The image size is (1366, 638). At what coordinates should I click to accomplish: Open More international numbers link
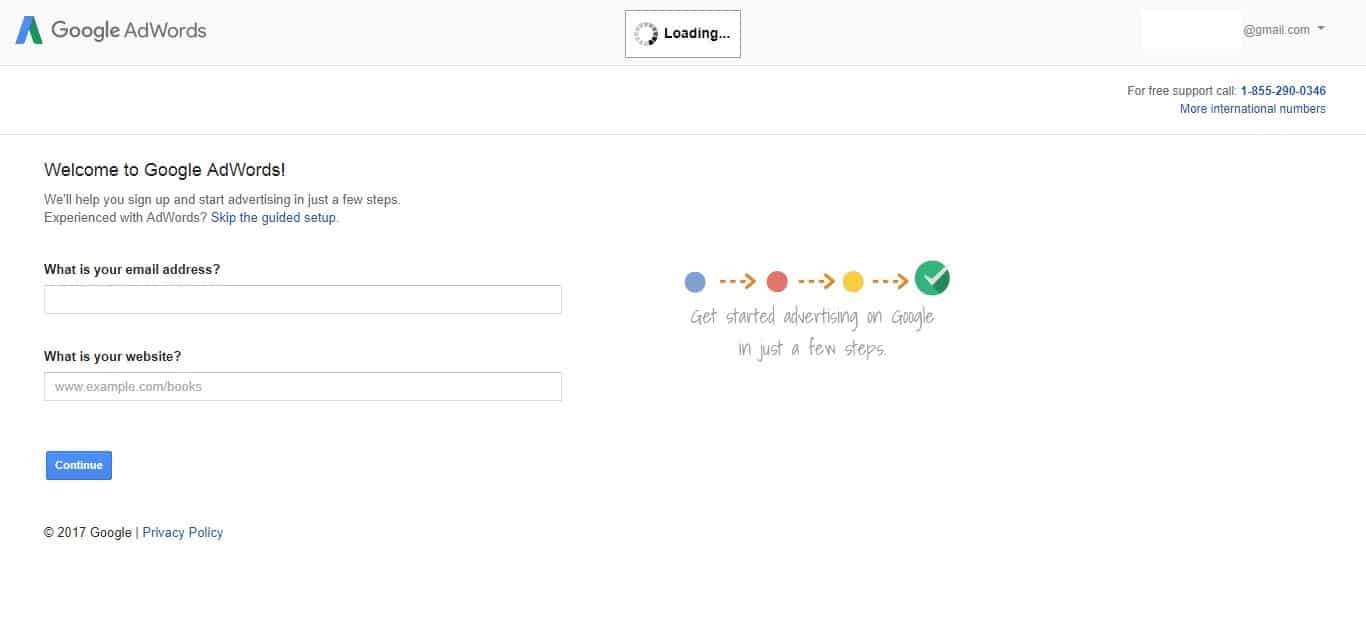coord(1252,109)
